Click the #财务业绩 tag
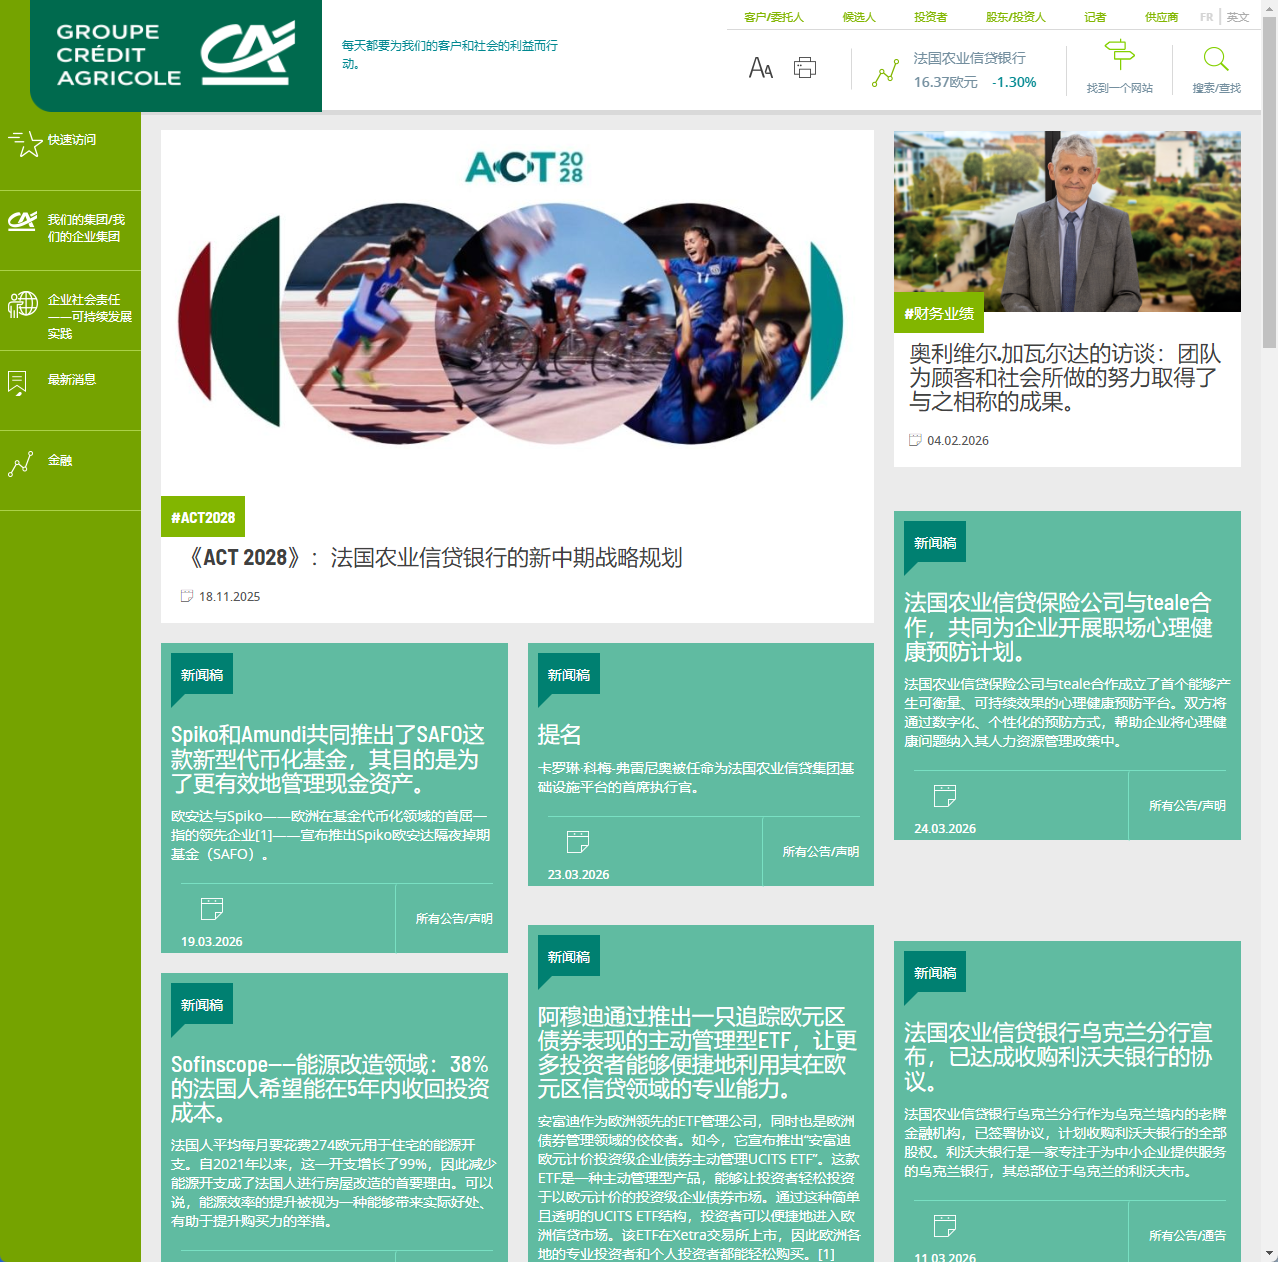The width and height of the screenshot is (1278, 1262). click(x=938, y=313)
